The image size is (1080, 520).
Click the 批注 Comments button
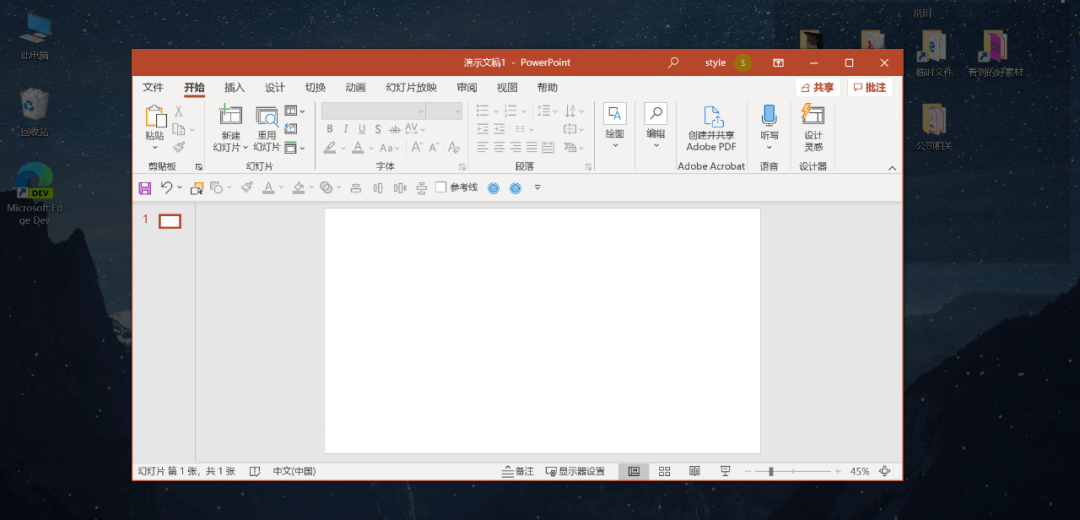(870, 87)
